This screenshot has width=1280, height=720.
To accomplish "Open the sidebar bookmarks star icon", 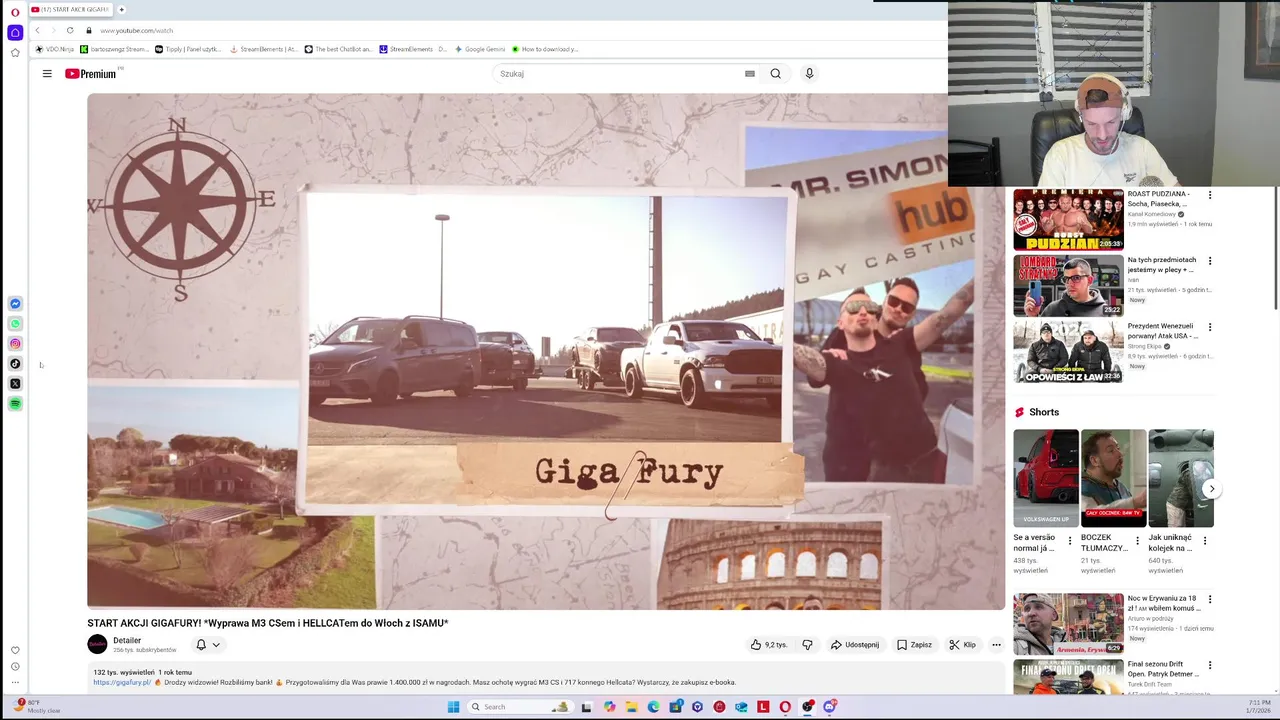I will (x=15, y=52).
